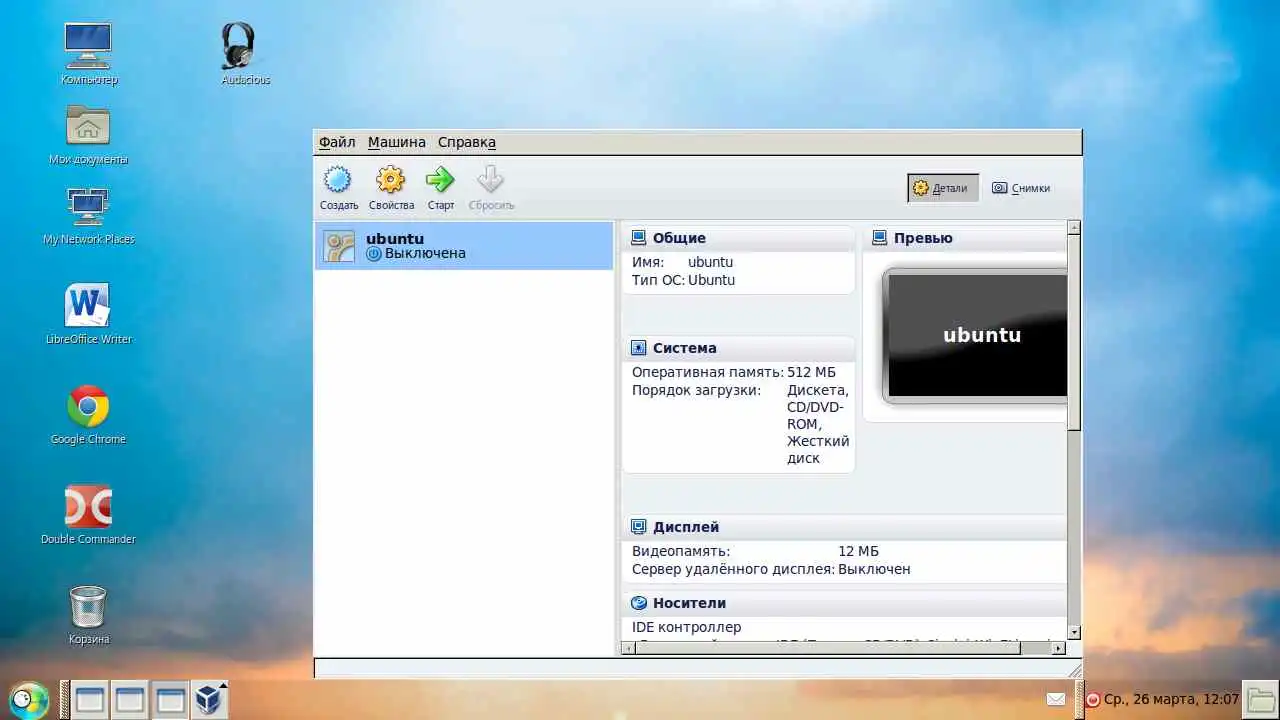Click the folder icon at the taskbar's right end

point(1260,699)
